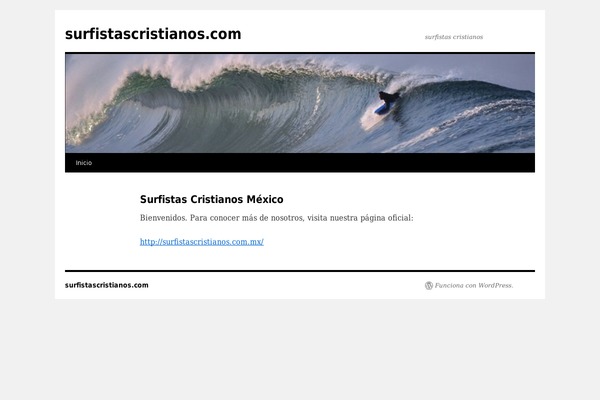Visit the Funciona con WordPress link
The image size is (600, 400).
474,286
